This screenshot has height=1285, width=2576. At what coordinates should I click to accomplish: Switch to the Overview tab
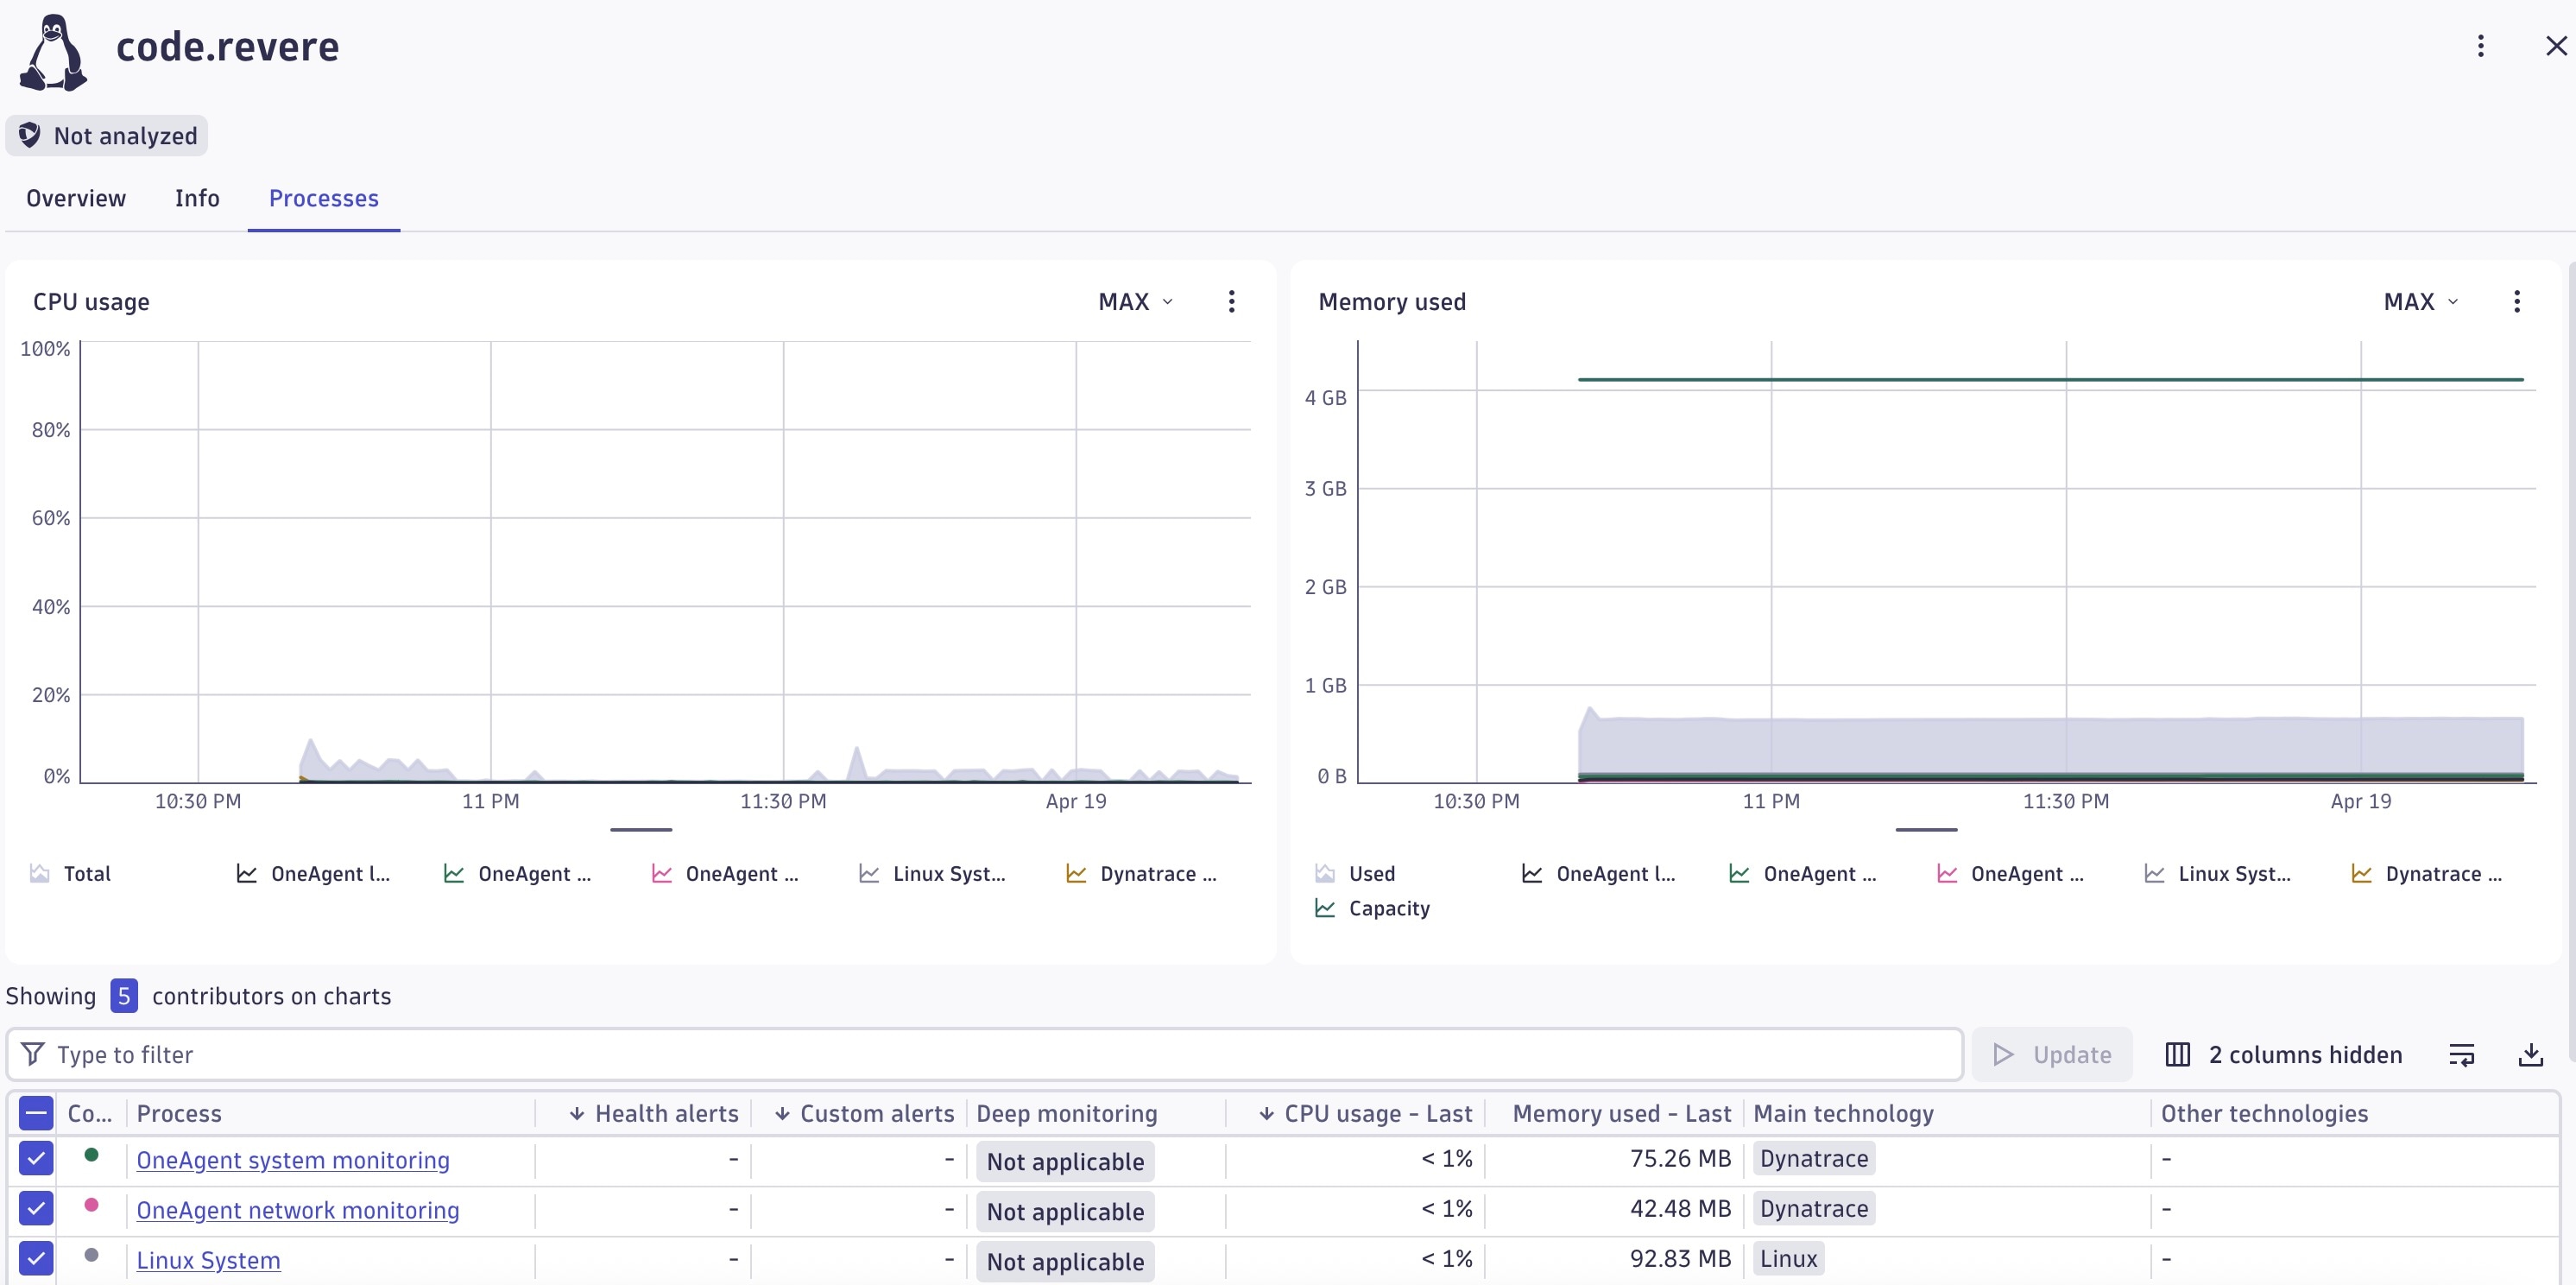76,198
